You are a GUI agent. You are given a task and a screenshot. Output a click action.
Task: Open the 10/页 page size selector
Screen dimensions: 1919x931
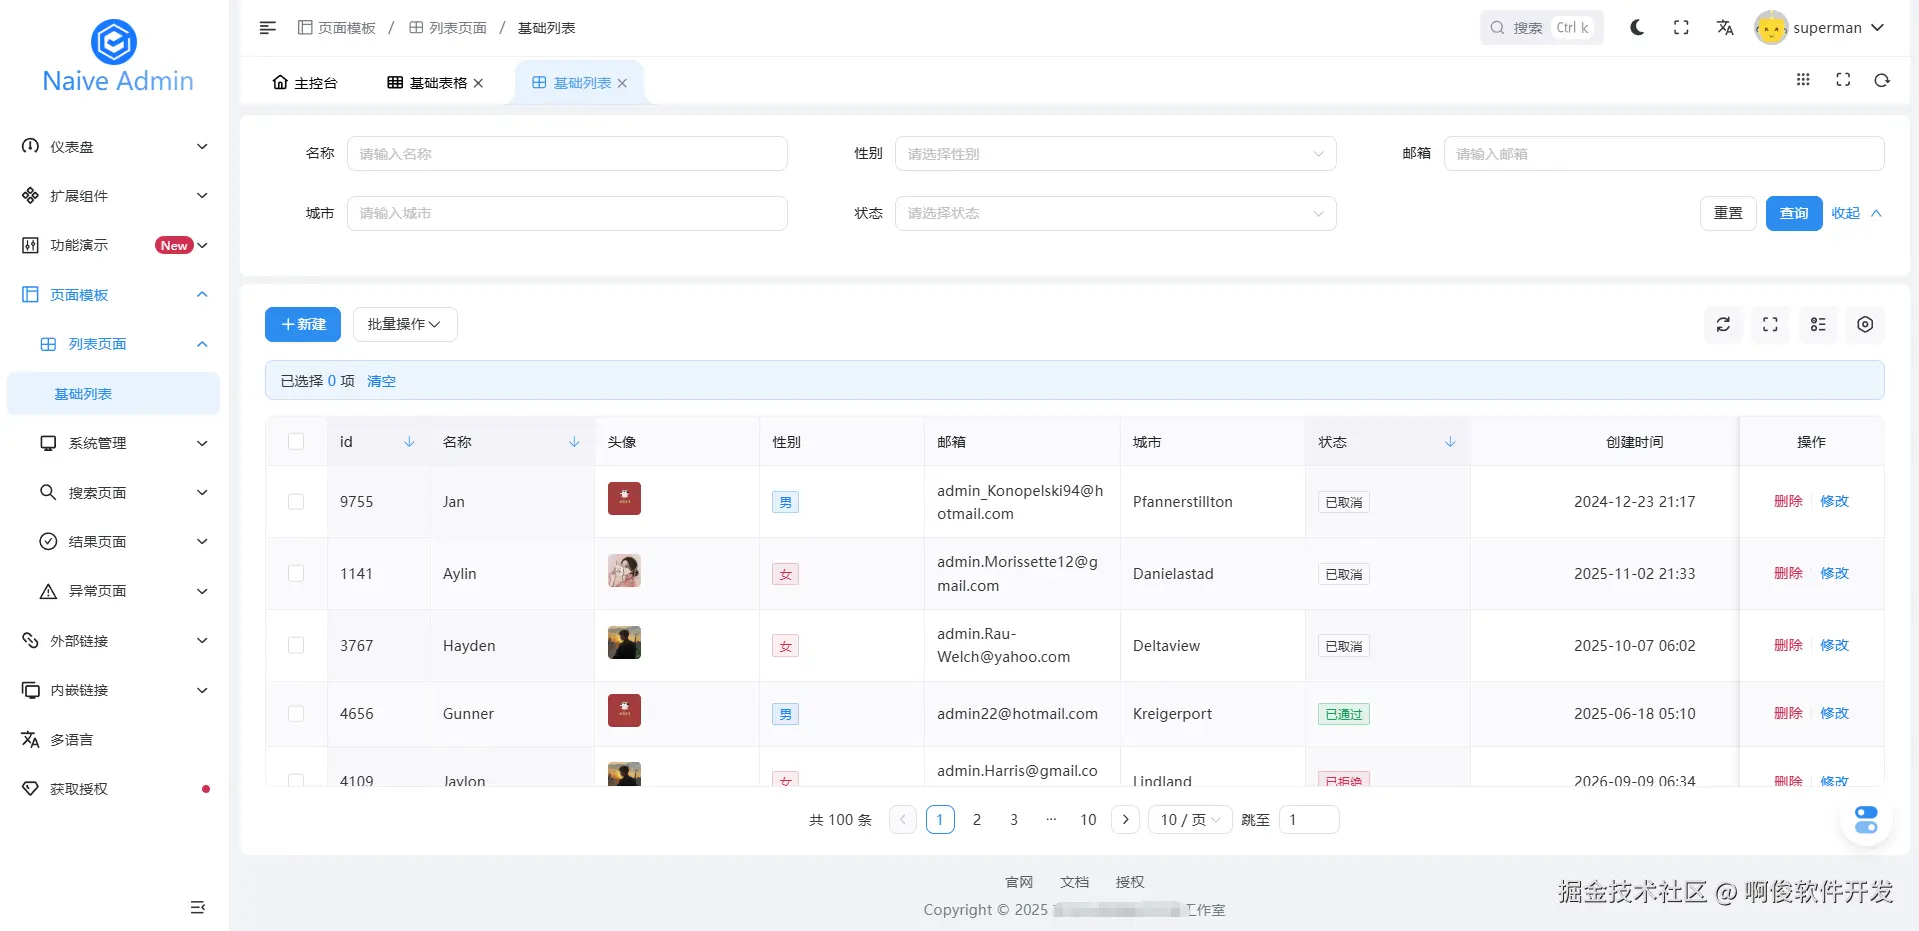click(1188, 819)
